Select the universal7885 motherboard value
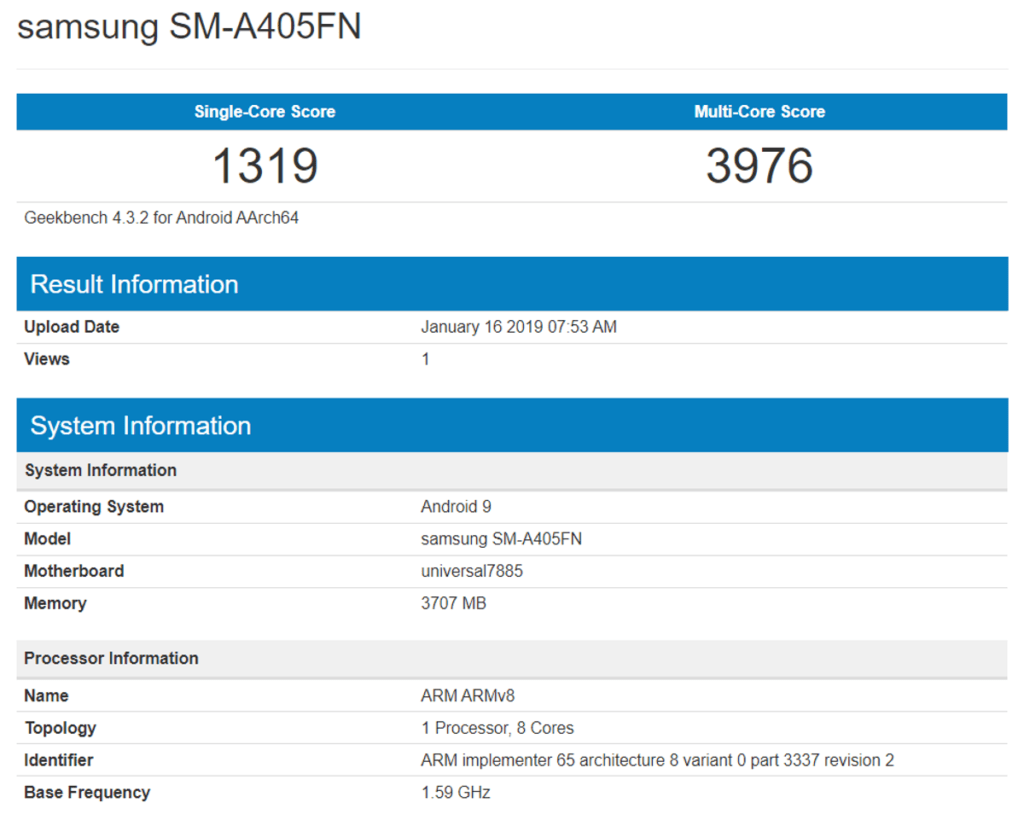The height and width of the screenshot is (820, 1024). point(472,571)
